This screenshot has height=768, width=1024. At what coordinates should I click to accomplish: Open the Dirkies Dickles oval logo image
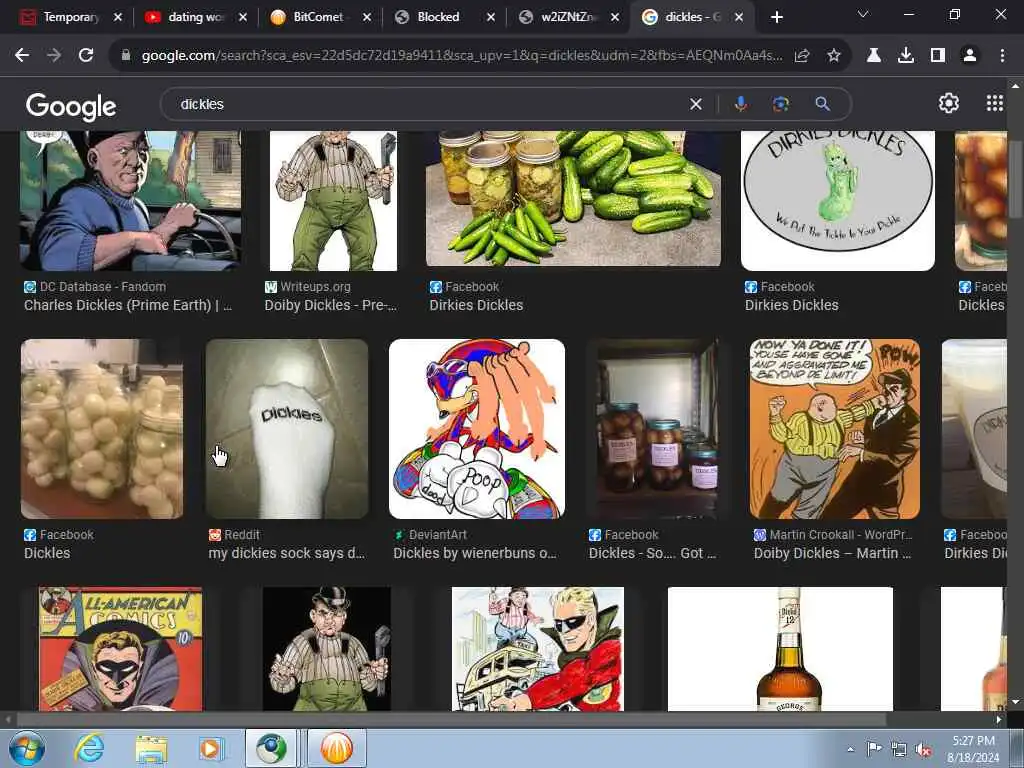pyautogui.click(x=838, y=200)
